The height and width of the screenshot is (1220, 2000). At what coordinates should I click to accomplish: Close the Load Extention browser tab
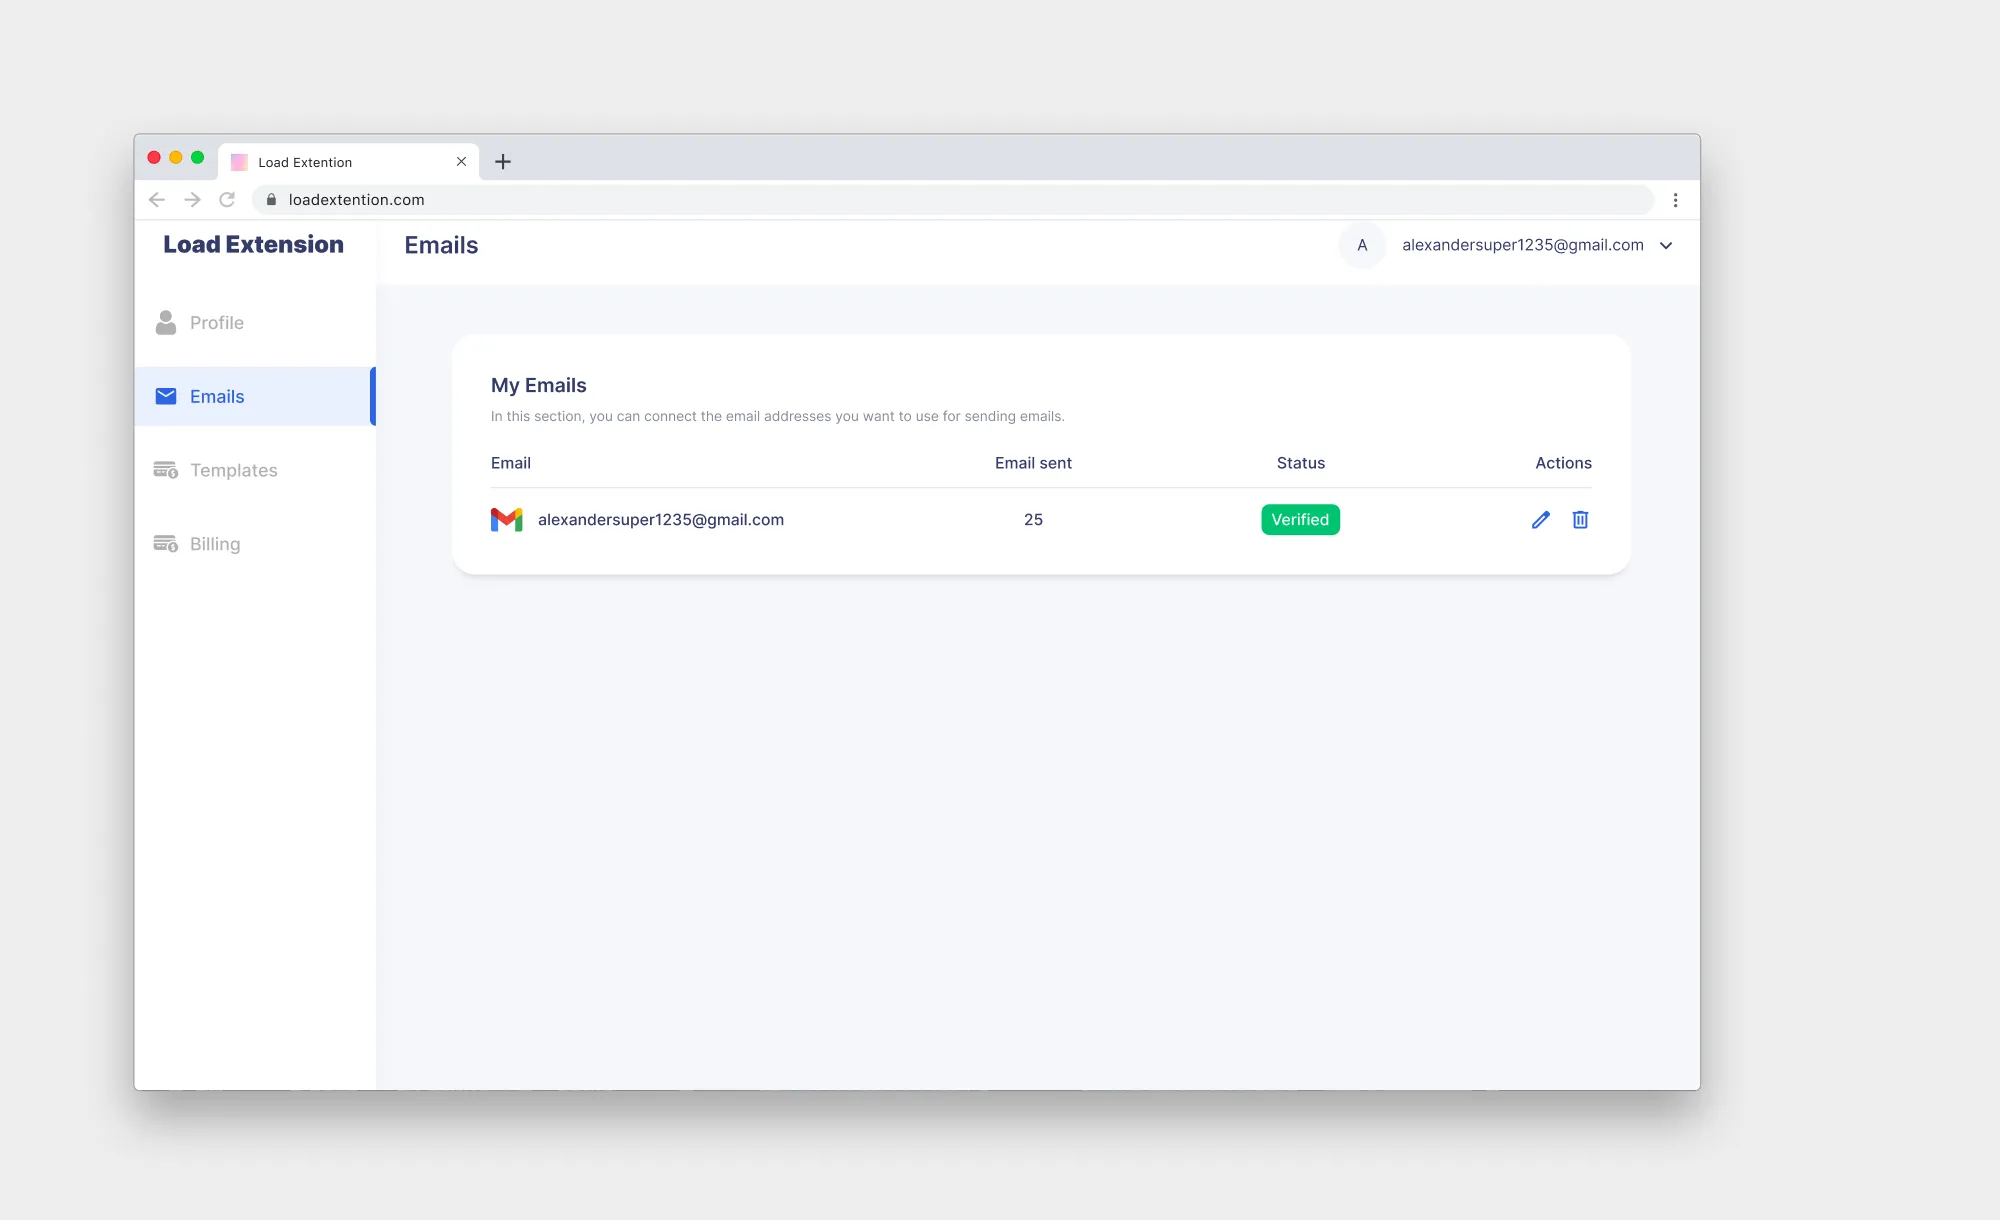click(461, 162)
